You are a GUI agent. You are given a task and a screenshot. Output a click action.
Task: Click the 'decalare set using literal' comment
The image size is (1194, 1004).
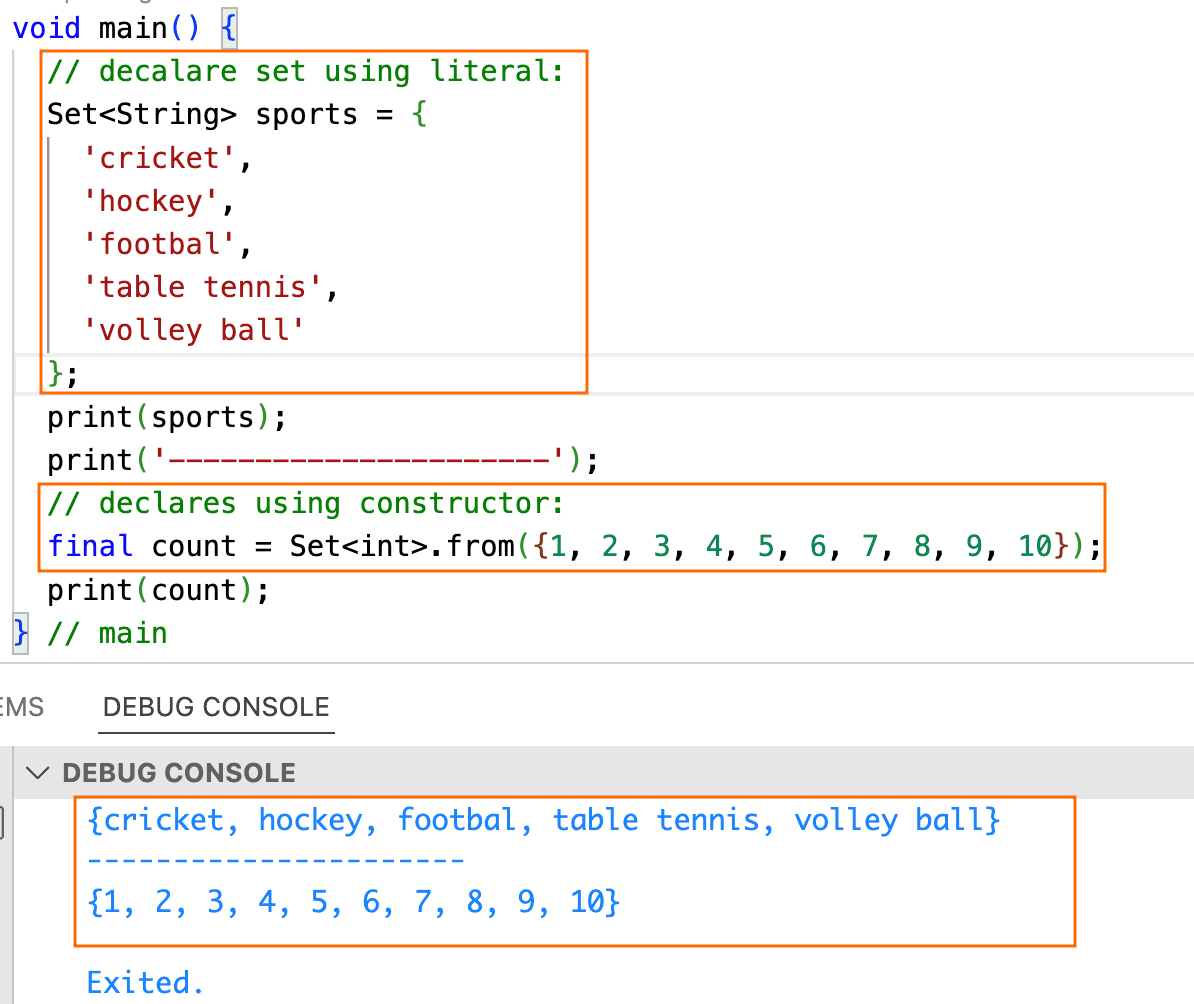tap(305, 72)
